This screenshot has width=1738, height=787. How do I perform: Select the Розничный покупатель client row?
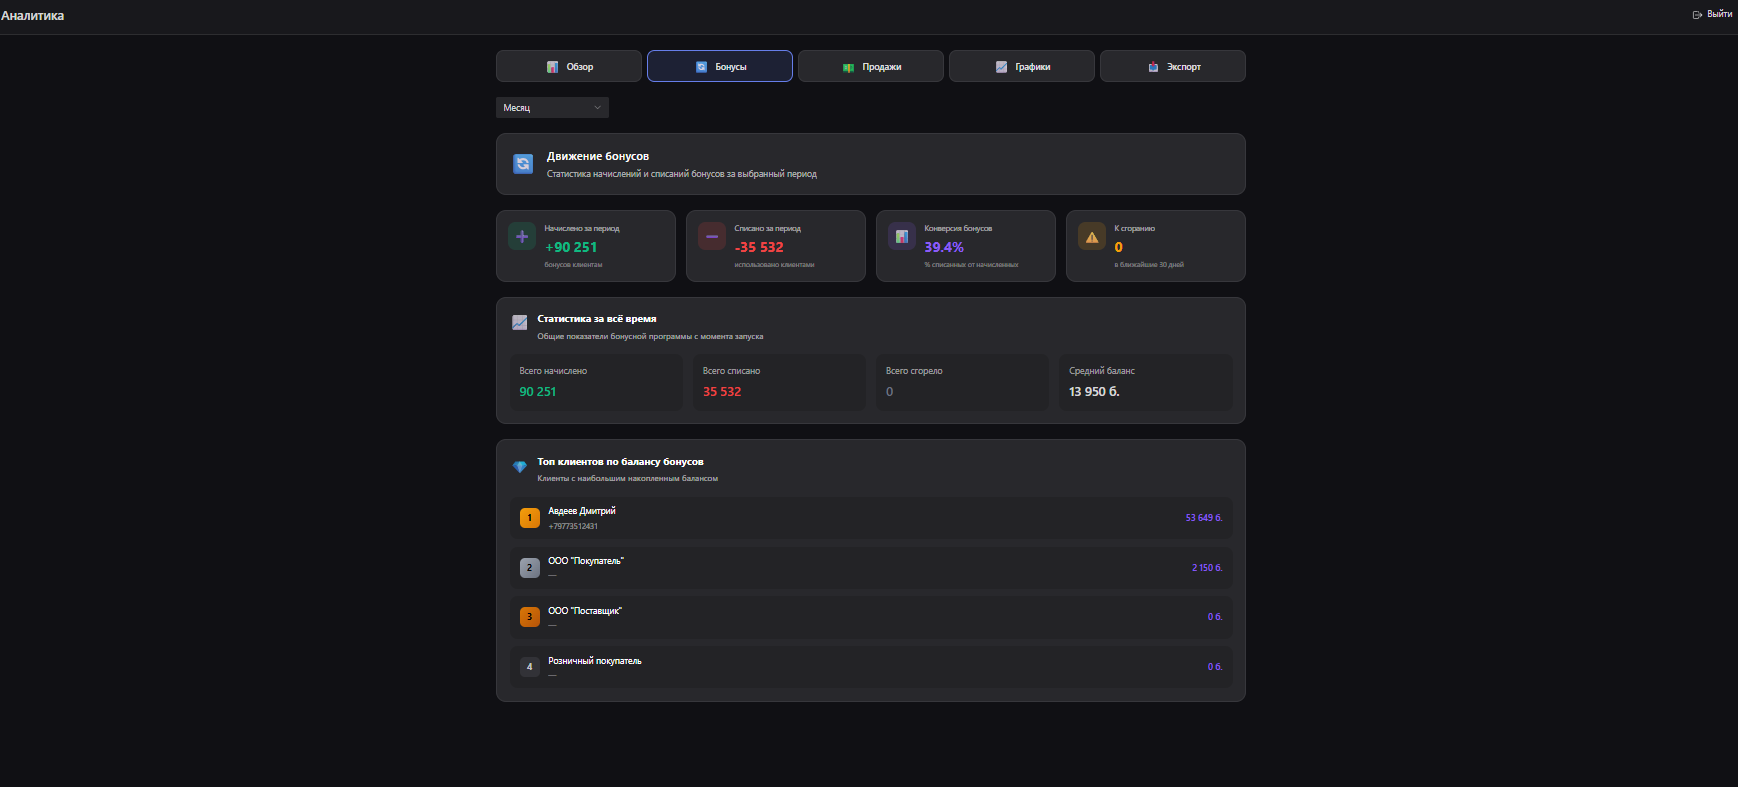click(871, 667)
